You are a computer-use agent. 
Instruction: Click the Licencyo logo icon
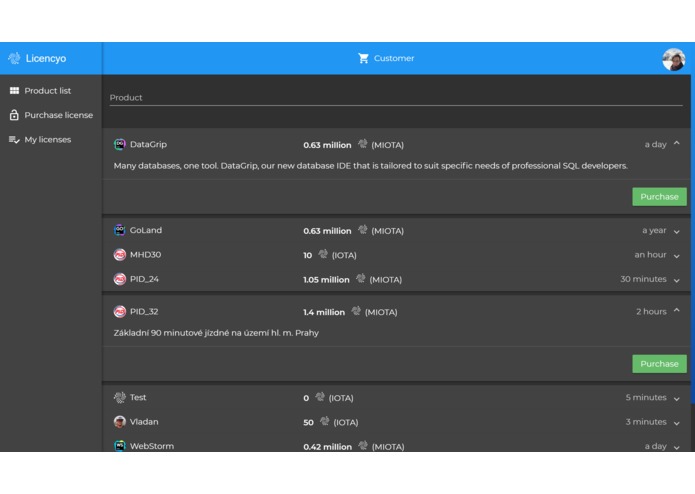(14, 58)
